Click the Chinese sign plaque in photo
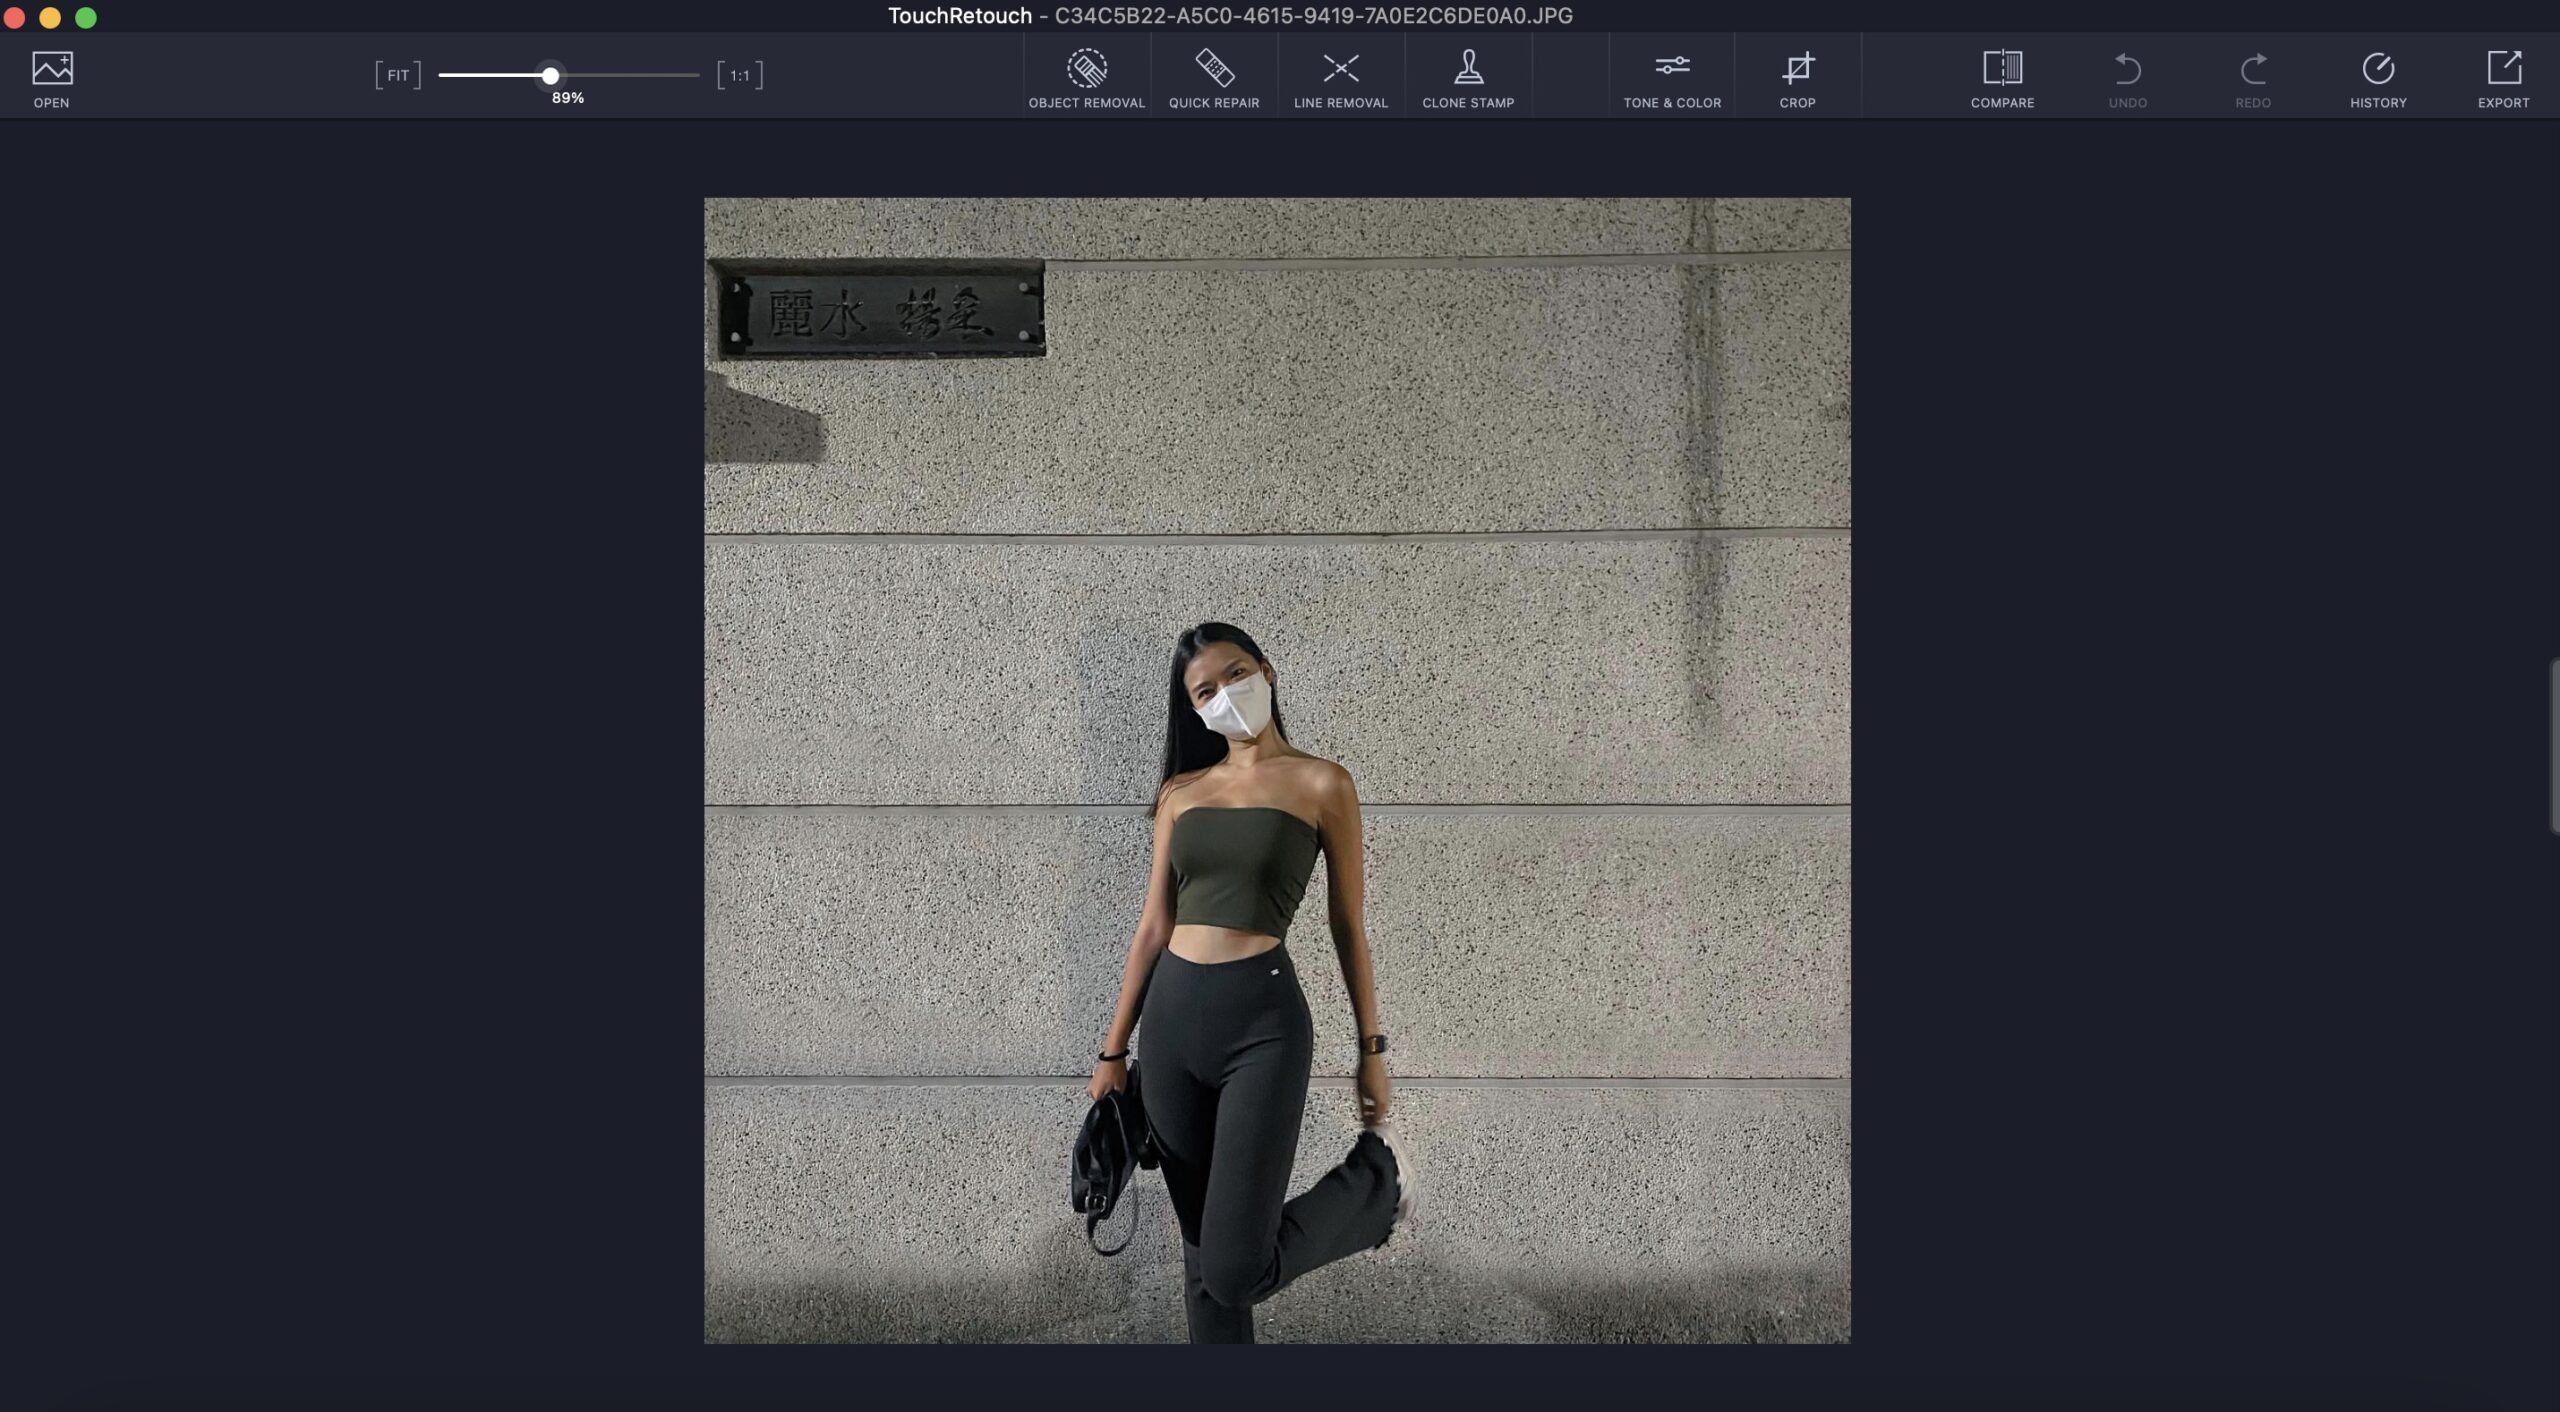Image resolution: width=2560 pixels, height=1412 pixels. pos(876,309)
